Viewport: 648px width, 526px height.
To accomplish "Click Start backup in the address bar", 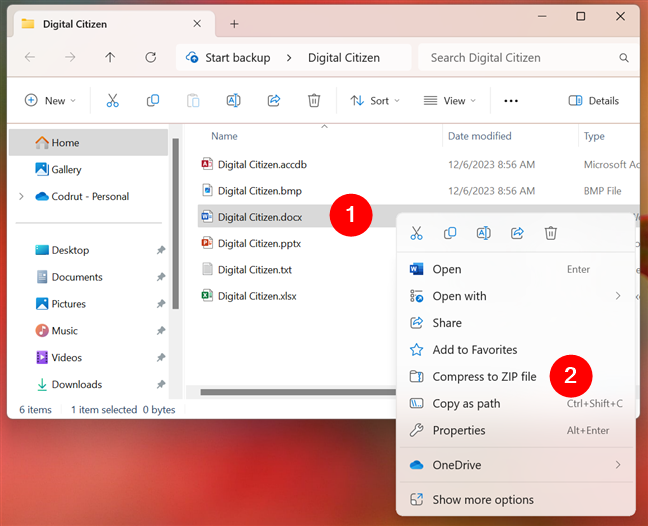I will click(x=238, y=57).
